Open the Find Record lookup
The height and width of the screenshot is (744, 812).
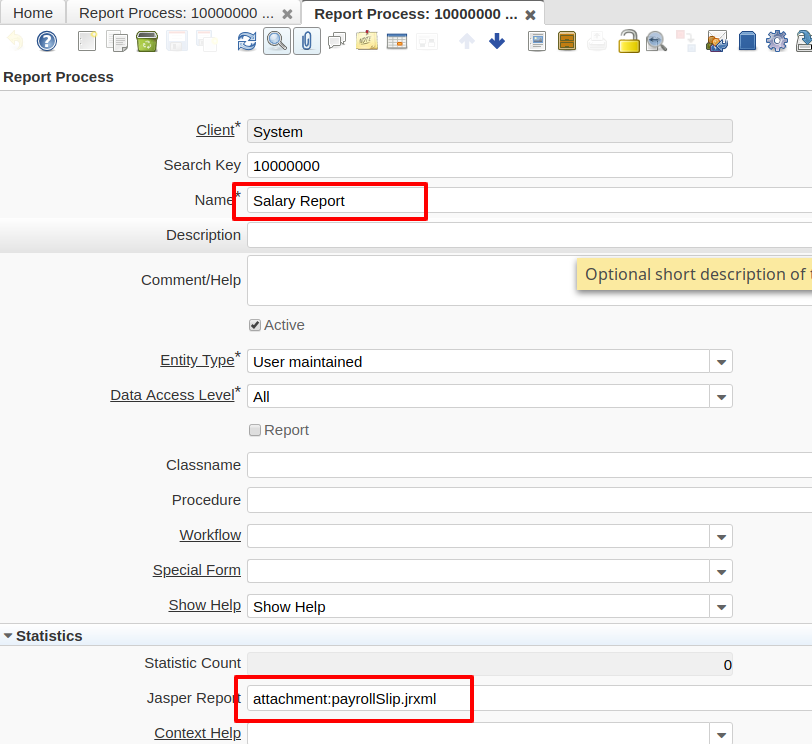(x=276, y=42)
